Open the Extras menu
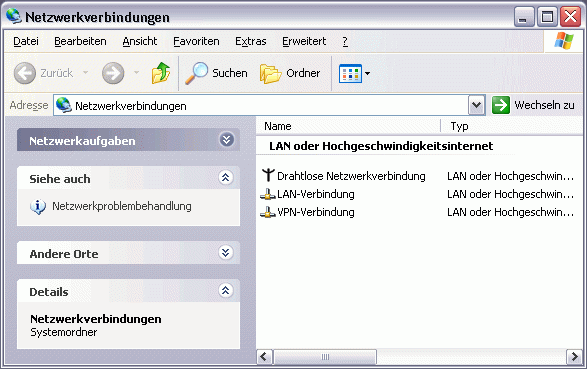Screen dimensions: 587x369 click(251, 41)
